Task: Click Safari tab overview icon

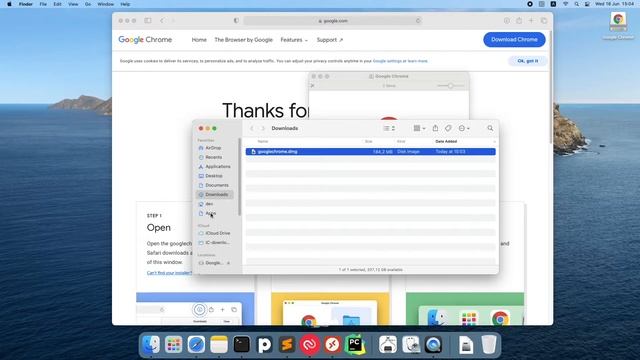Action: click(544, 20)
